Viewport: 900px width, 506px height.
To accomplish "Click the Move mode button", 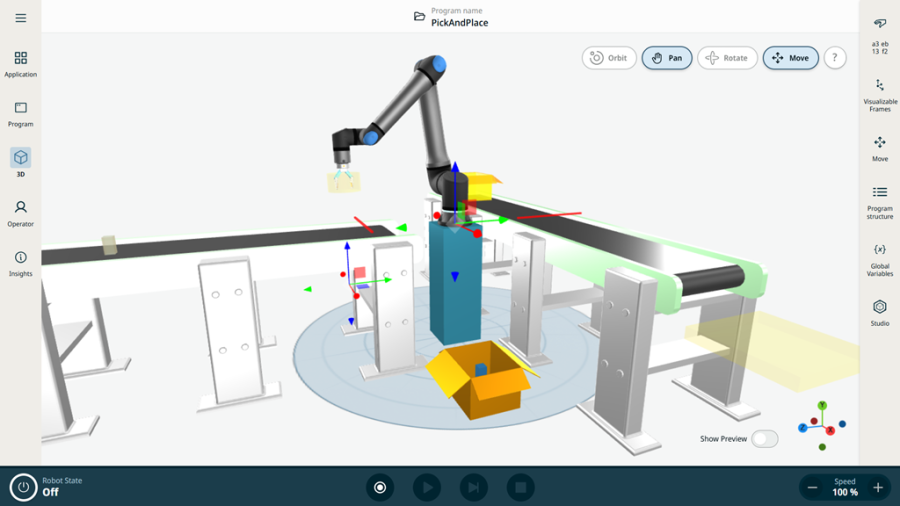I will point(790,58).
